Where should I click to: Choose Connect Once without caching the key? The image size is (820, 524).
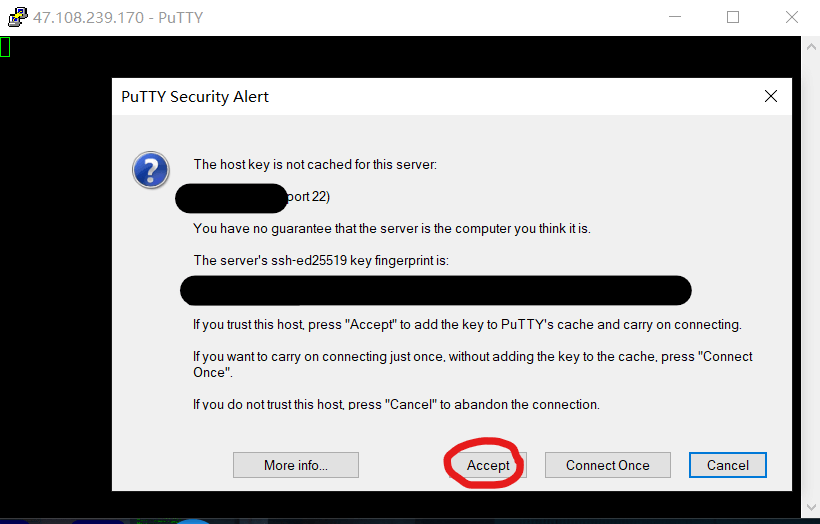point(608,465)
